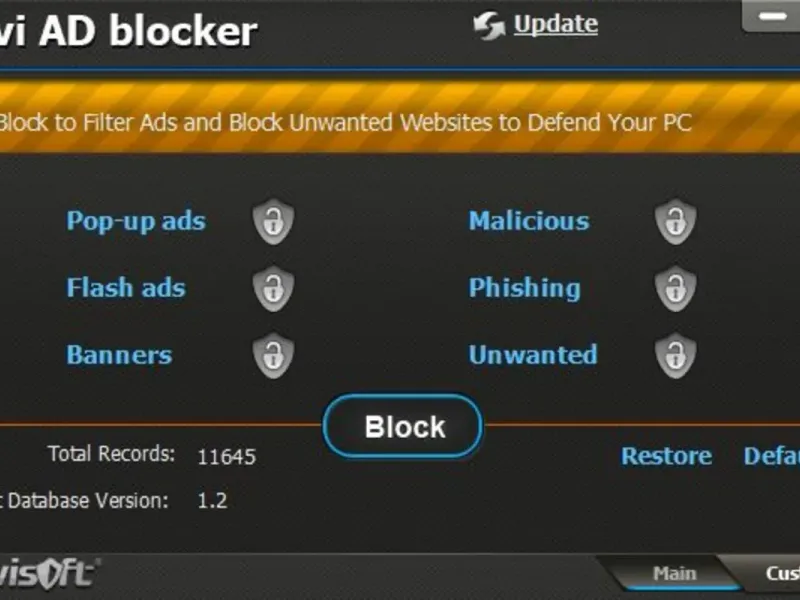Select the Pop-up ads label

[136, 221]
